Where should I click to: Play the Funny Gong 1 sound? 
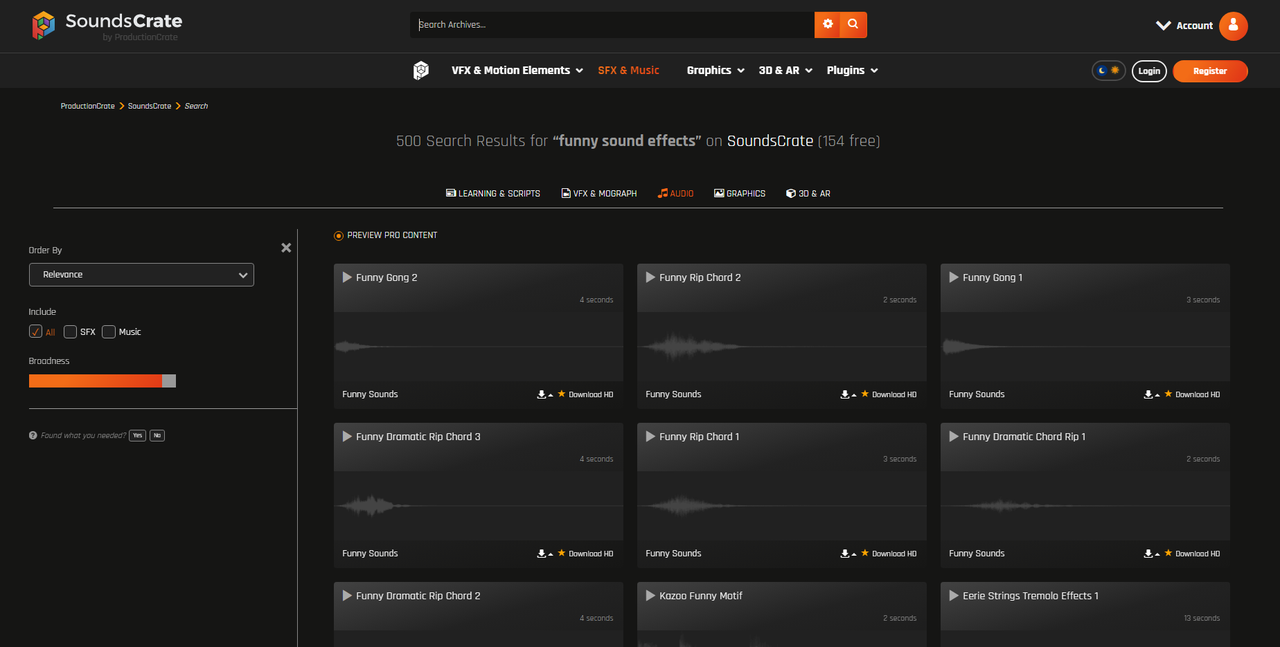954,277
